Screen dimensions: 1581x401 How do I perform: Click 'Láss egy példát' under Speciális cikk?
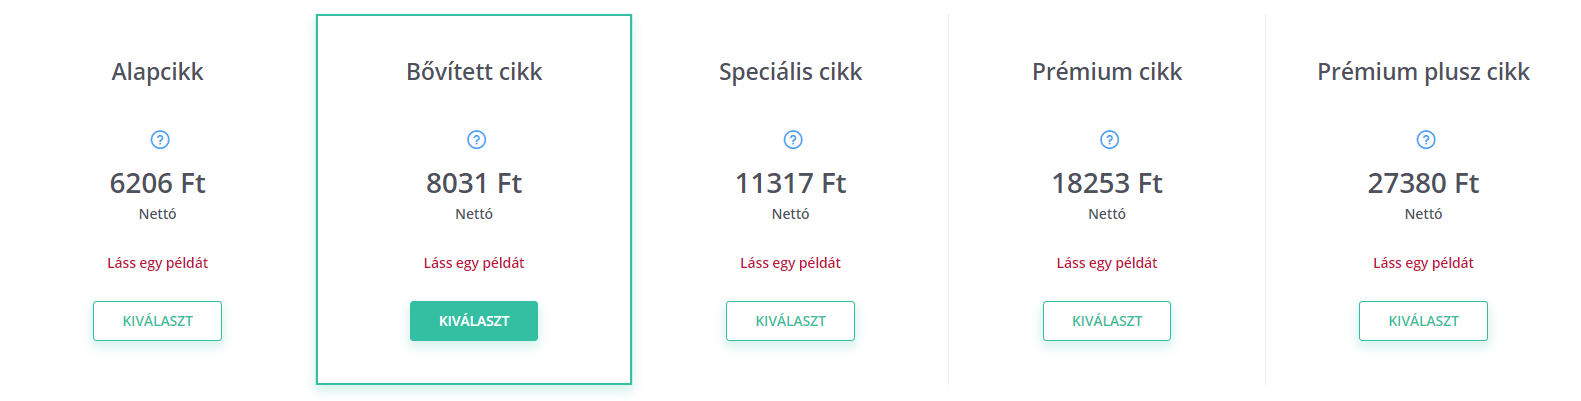click(x=790, y=263)
